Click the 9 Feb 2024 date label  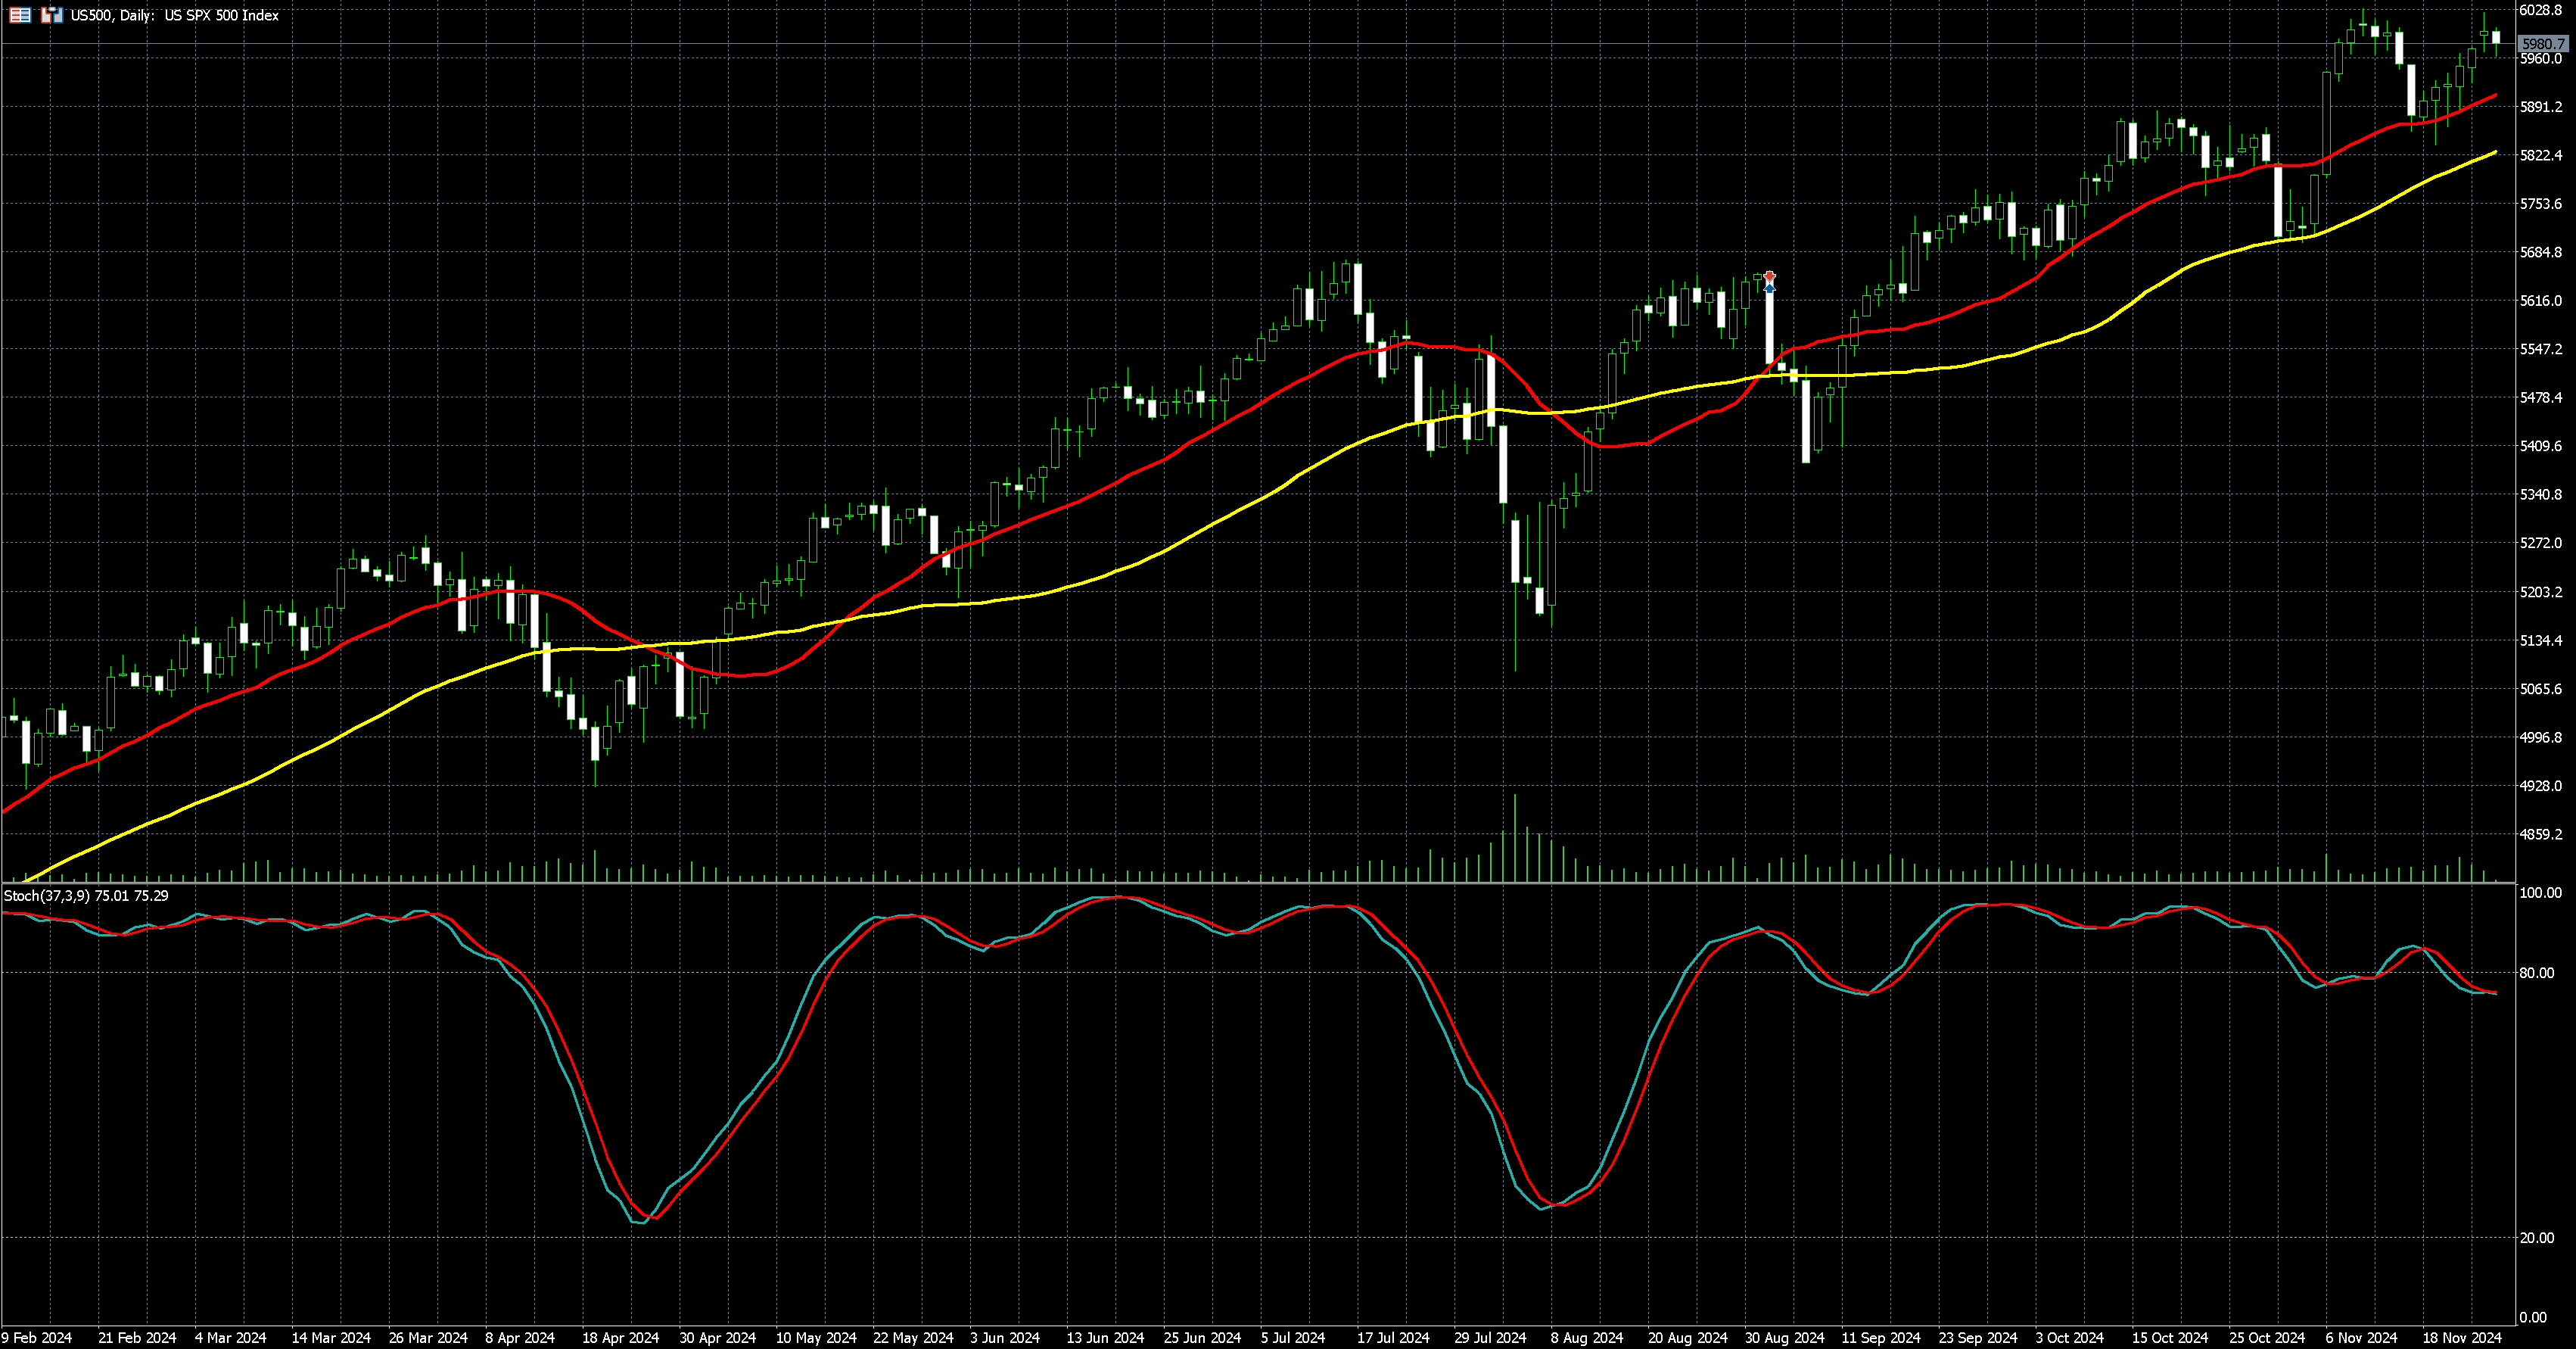[37, 1337]
